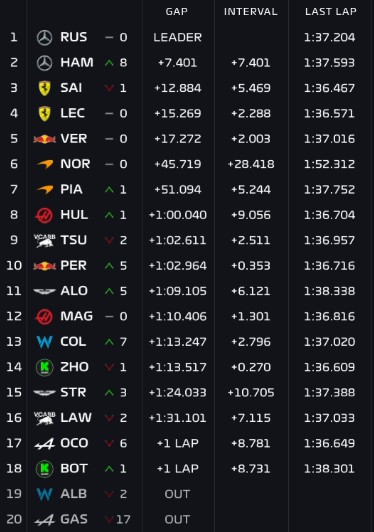This screenshot has height=532, width=374.
Task: Select the INTERVAL column header
Action: (251, 12)
